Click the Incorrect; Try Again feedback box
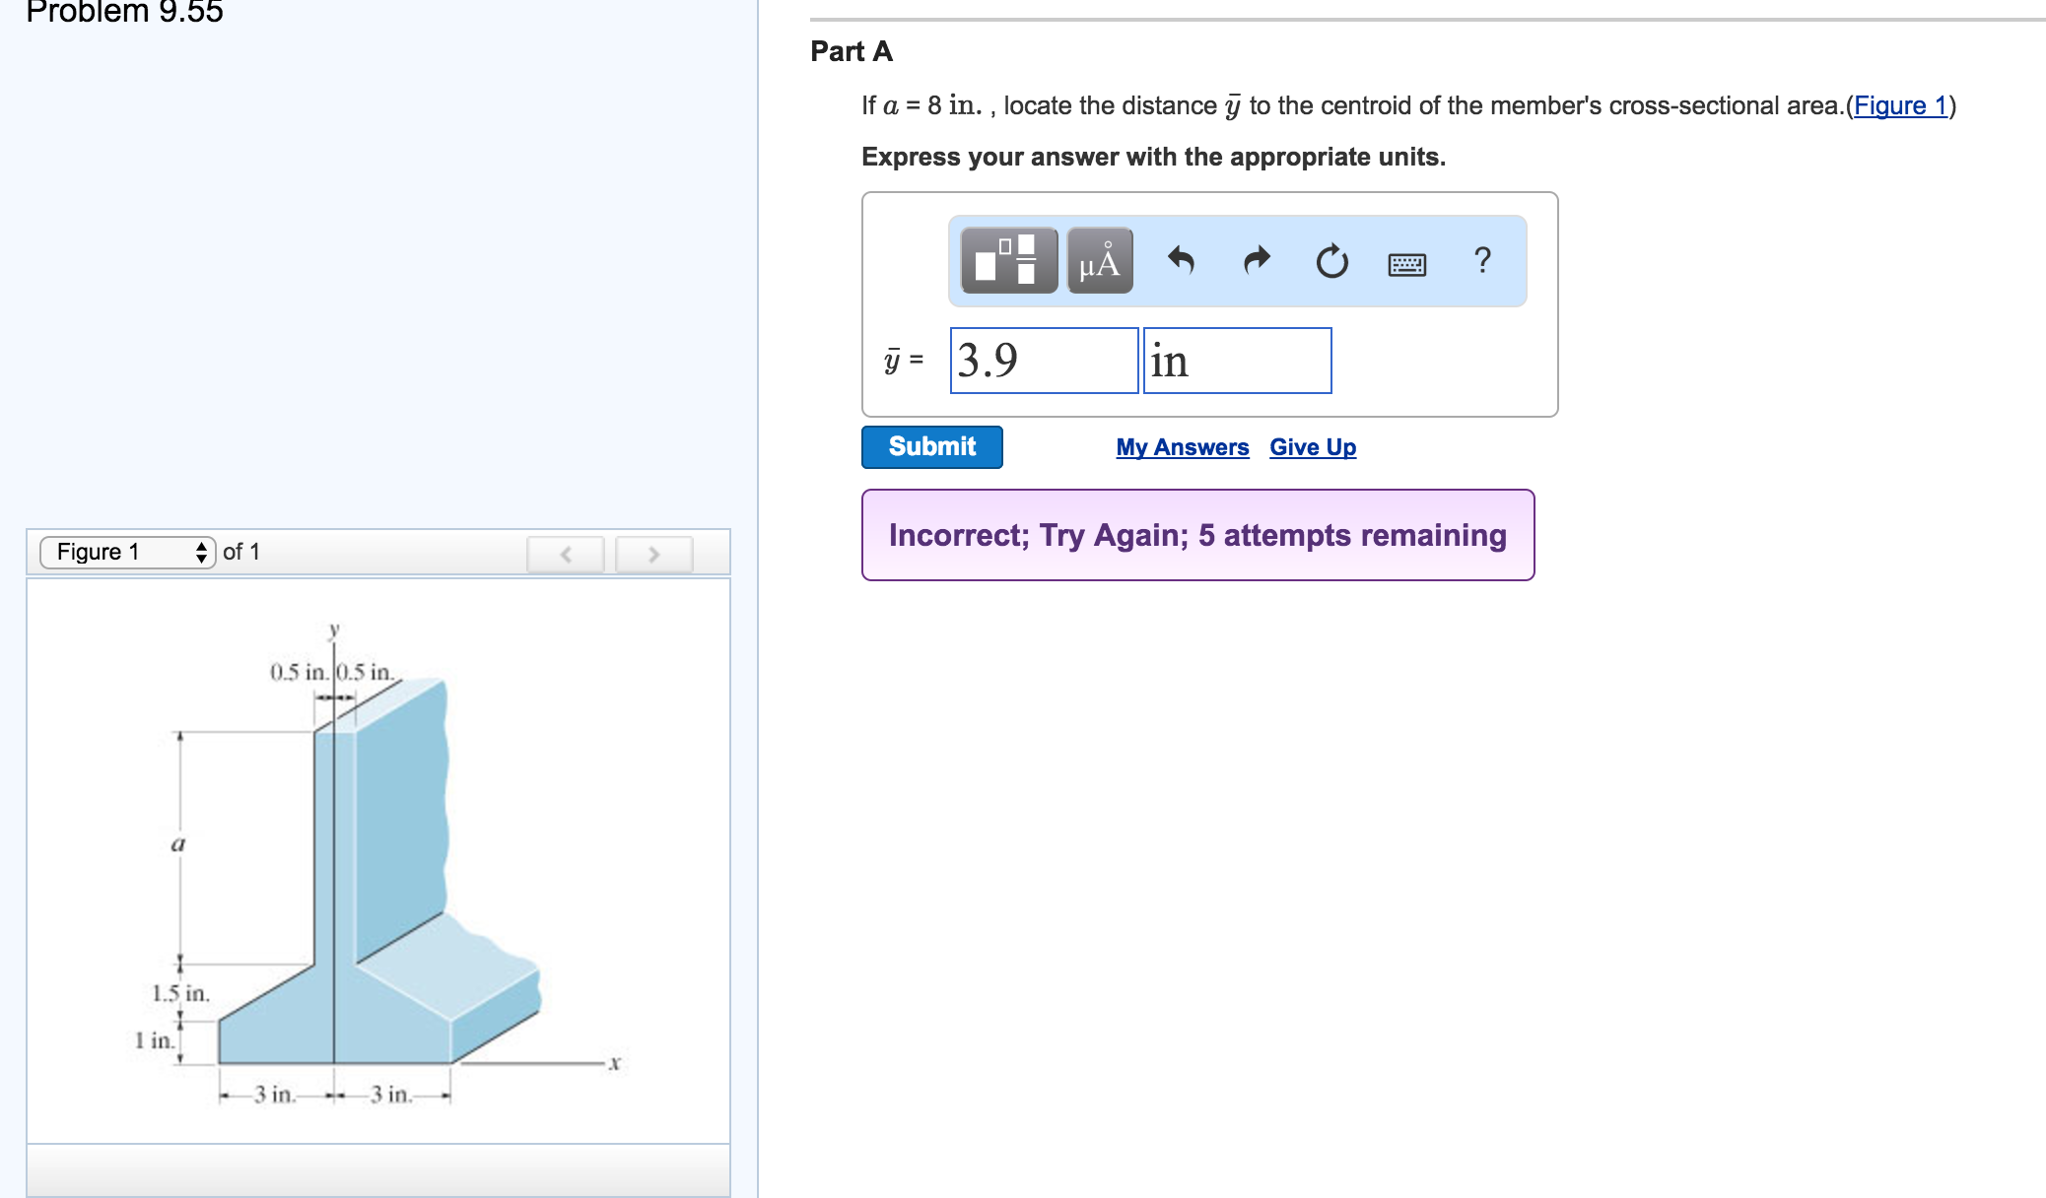This screenshot has width=2046, height=1198. pos(1196,535)
